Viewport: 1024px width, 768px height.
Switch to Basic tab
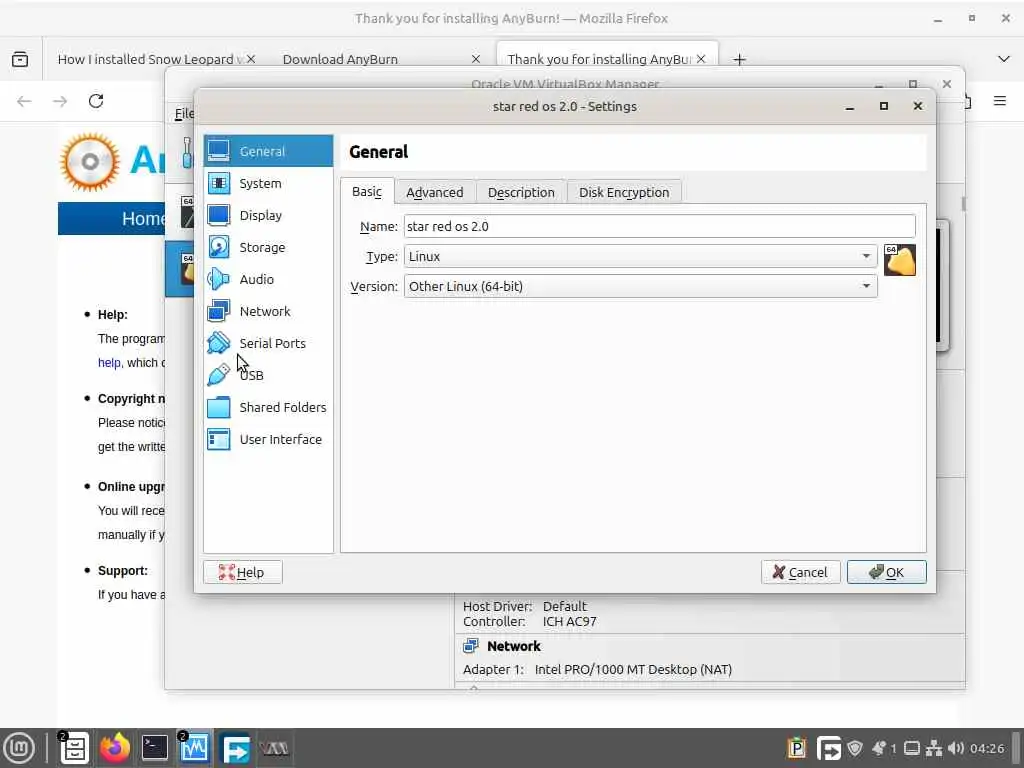tap(367, 191)
